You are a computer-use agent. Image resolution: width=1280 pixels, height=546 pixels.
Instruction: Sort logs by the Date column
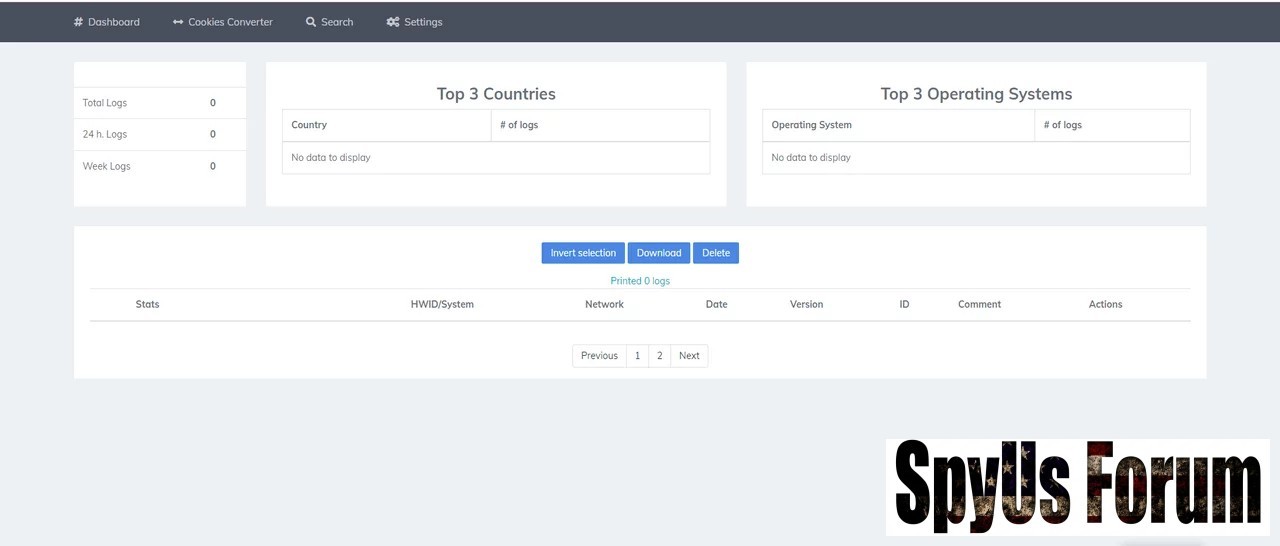[716, 304]
